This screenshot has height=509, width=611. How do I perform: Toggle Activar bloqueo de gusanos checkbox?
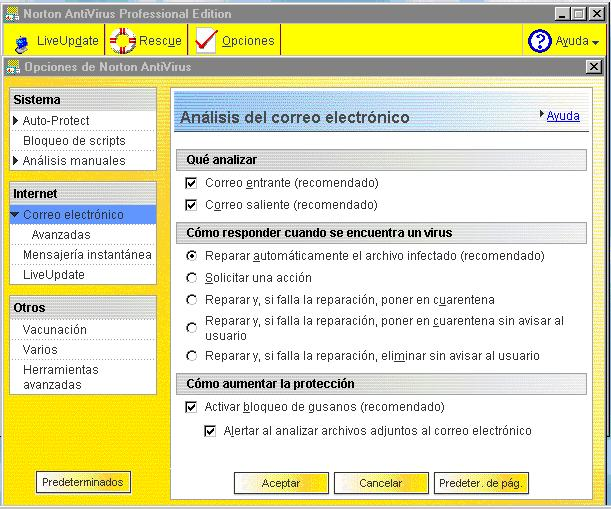191,407
